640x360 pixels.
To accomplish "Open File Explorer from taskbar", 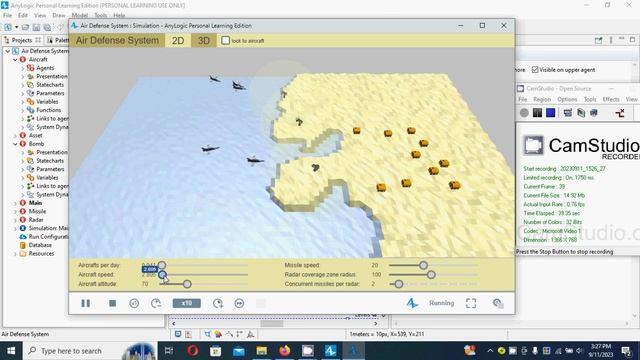I will tap(262, 351).
